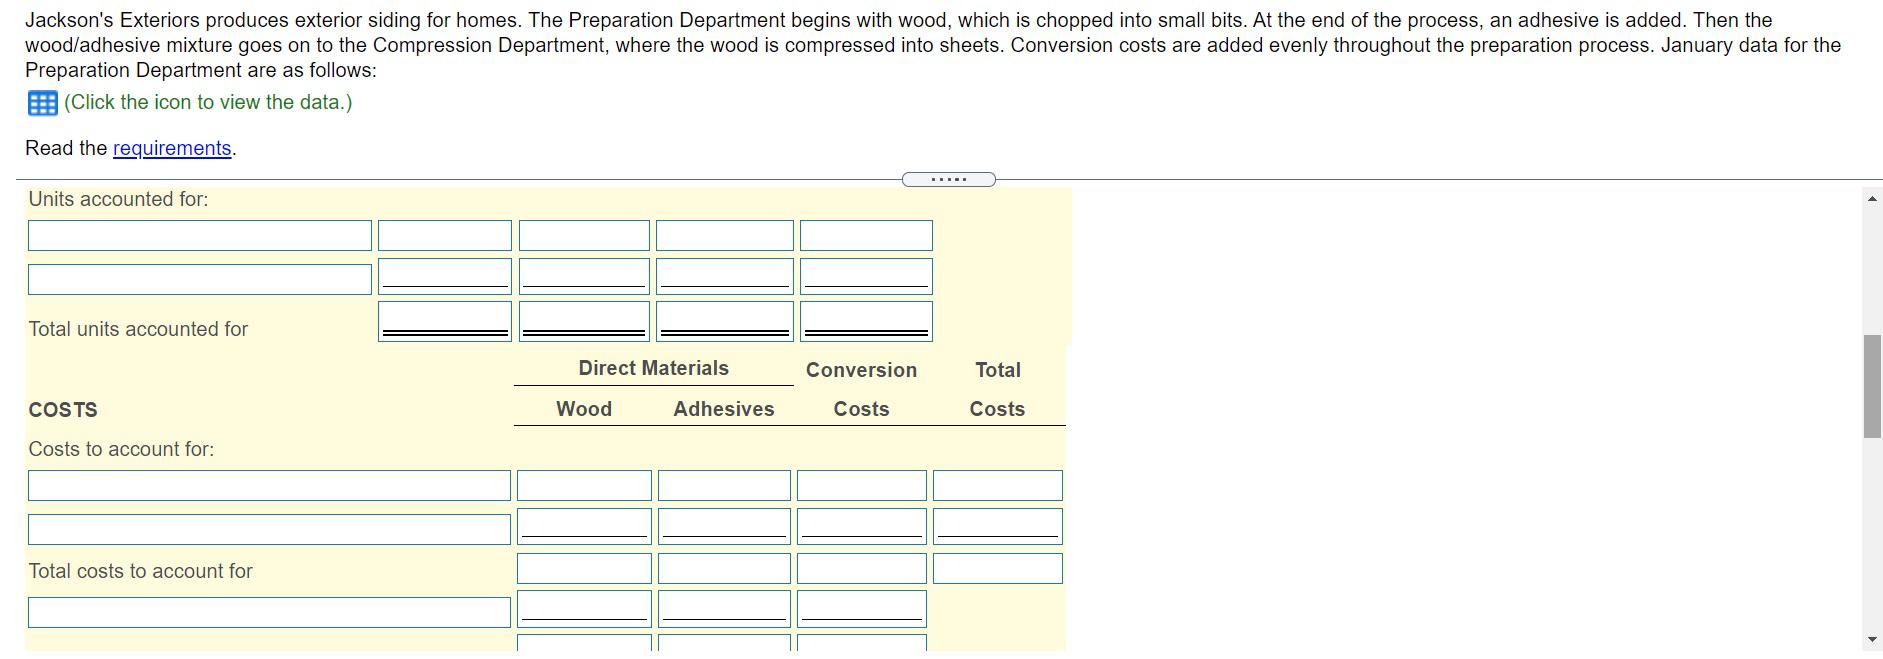Click first cost row Total Costs field
The image size is (1883, 659).
click(998, 486)
